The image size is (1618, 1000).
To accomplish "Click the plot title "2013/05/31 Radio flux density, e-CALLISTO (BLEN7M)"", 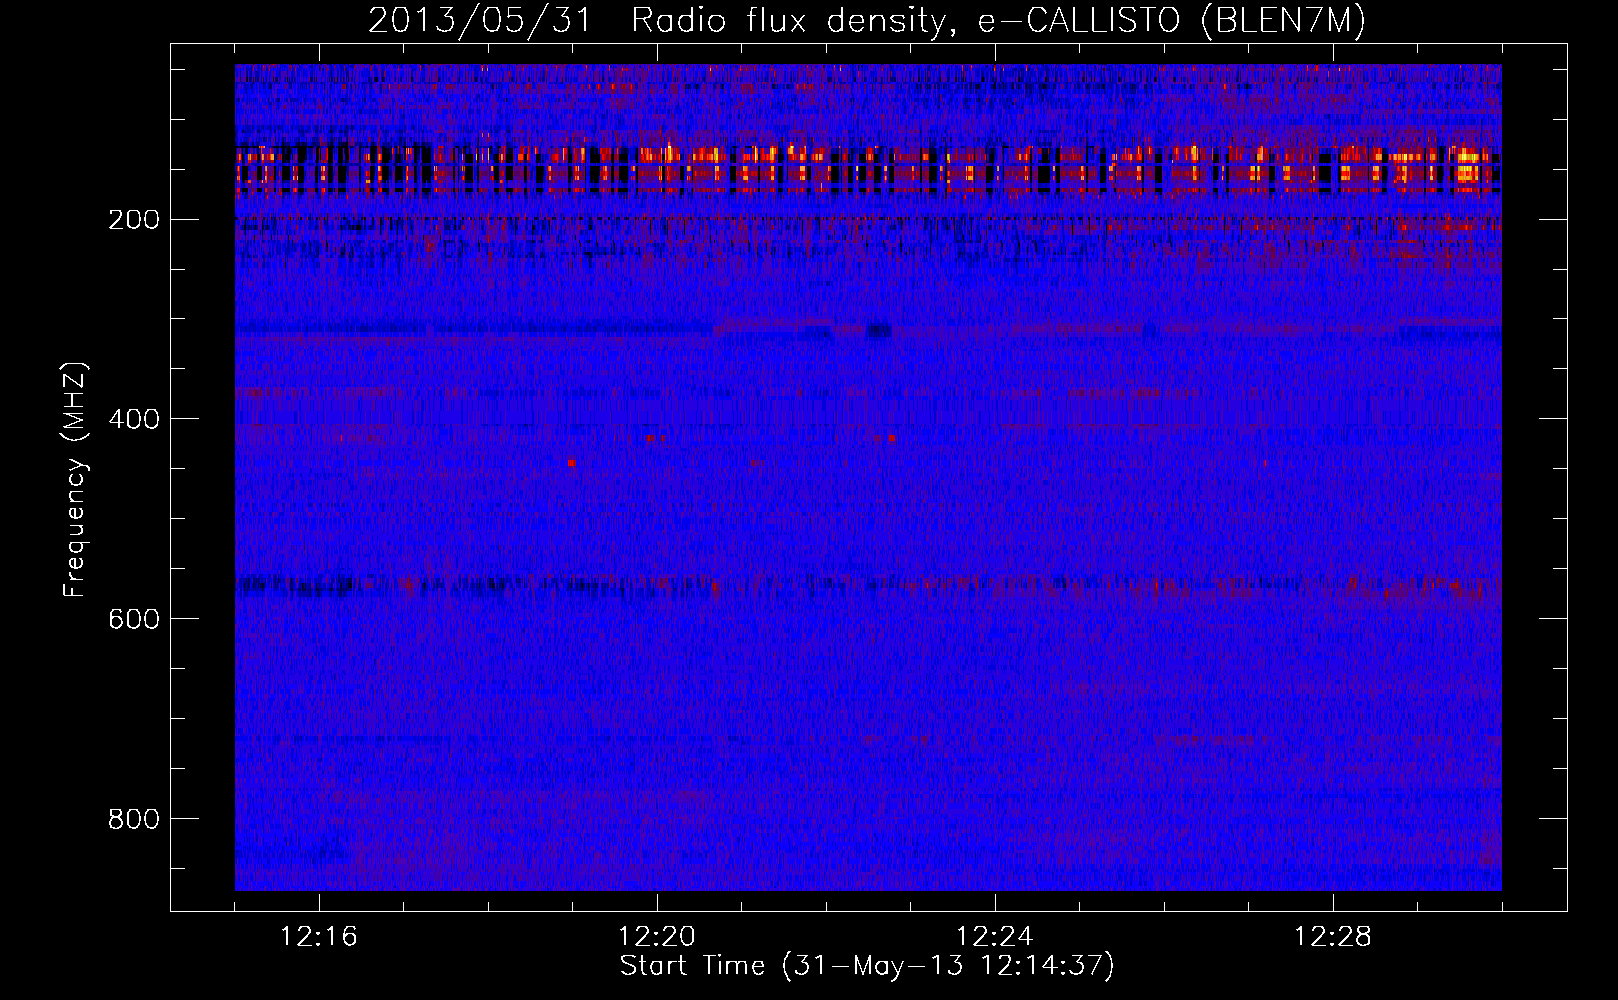I will tap(867, 20).
